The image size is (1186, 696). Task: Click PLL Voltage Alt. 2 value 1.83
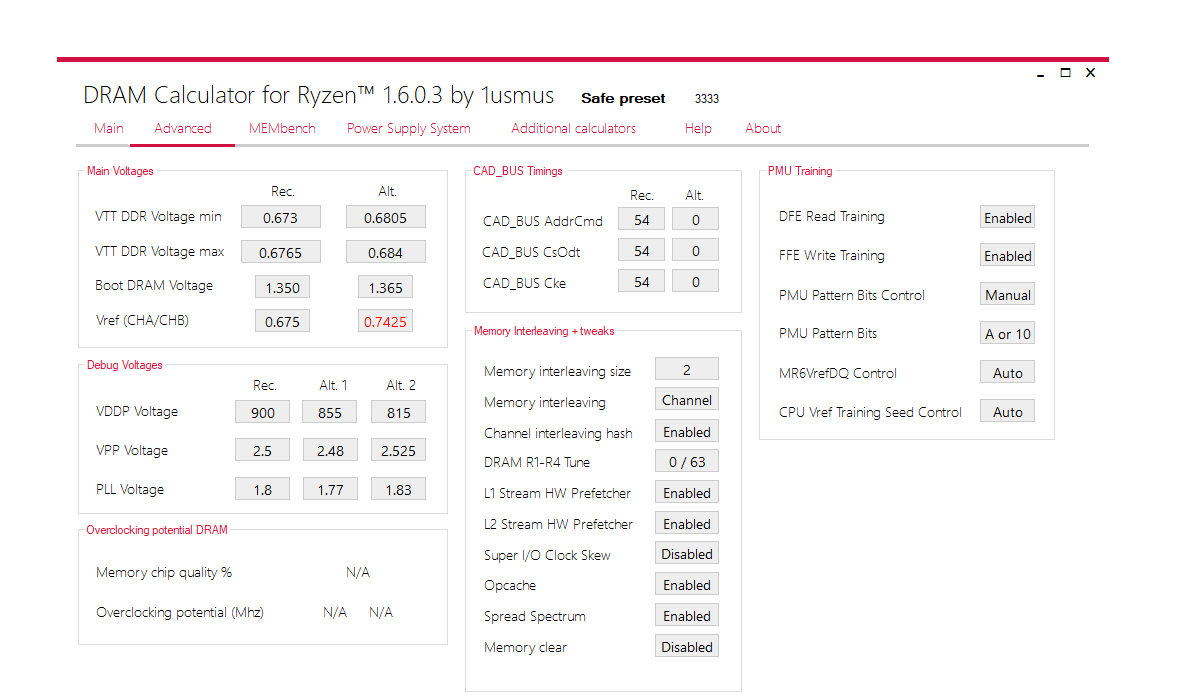click(x=398, y=489)
